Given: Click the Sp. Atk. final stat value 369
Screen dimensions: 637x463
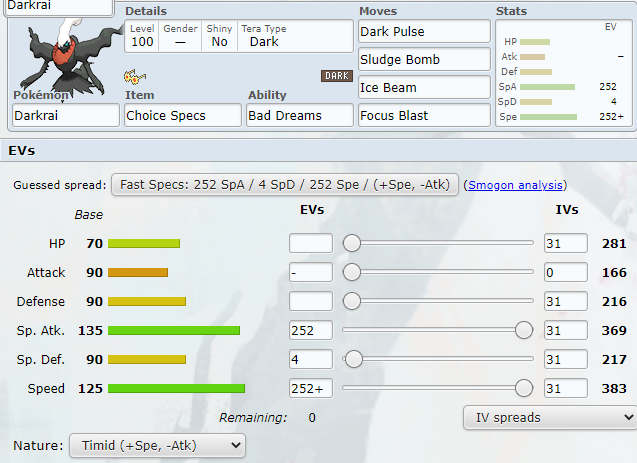Looking at the screenshot, I should [614, 330].
